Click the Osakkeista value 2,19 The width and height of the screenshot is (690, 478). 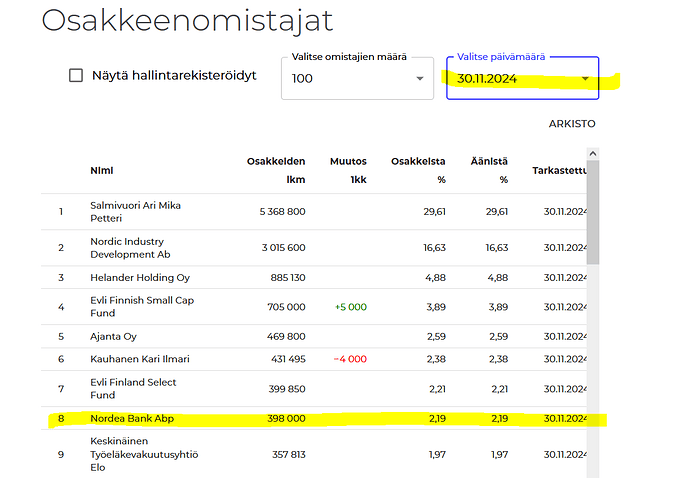click(x=437, y=419)
